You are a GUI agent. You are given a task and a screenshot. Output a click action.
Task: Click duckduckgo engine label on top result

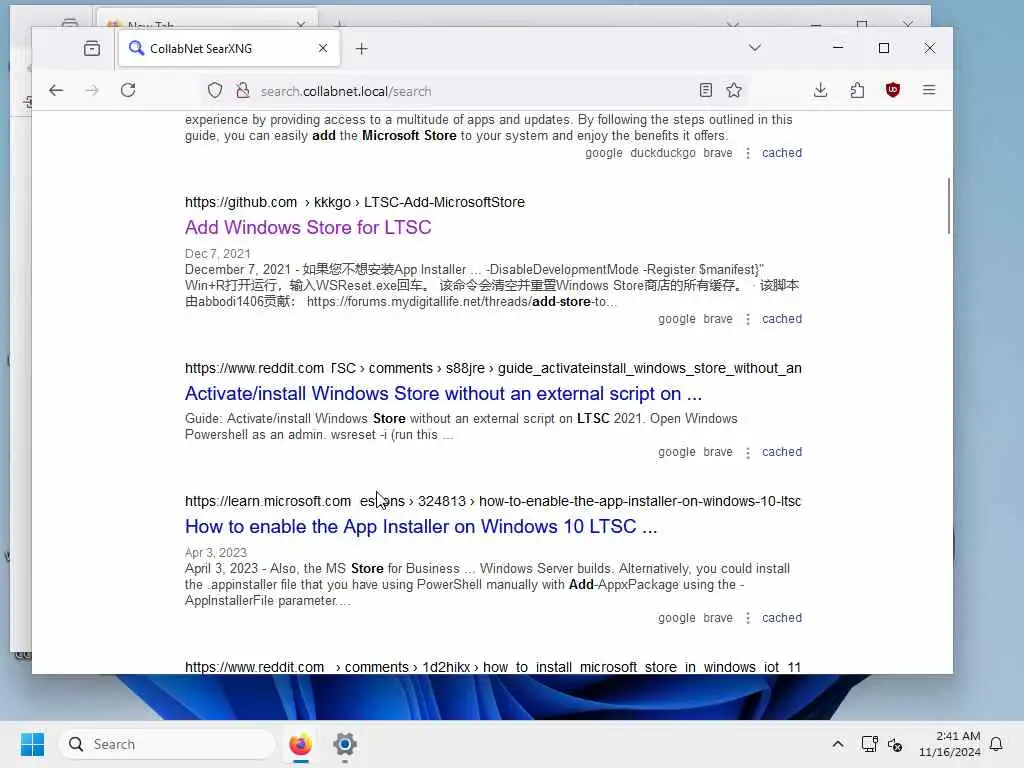pyautogui.click(x=663, y=153)
